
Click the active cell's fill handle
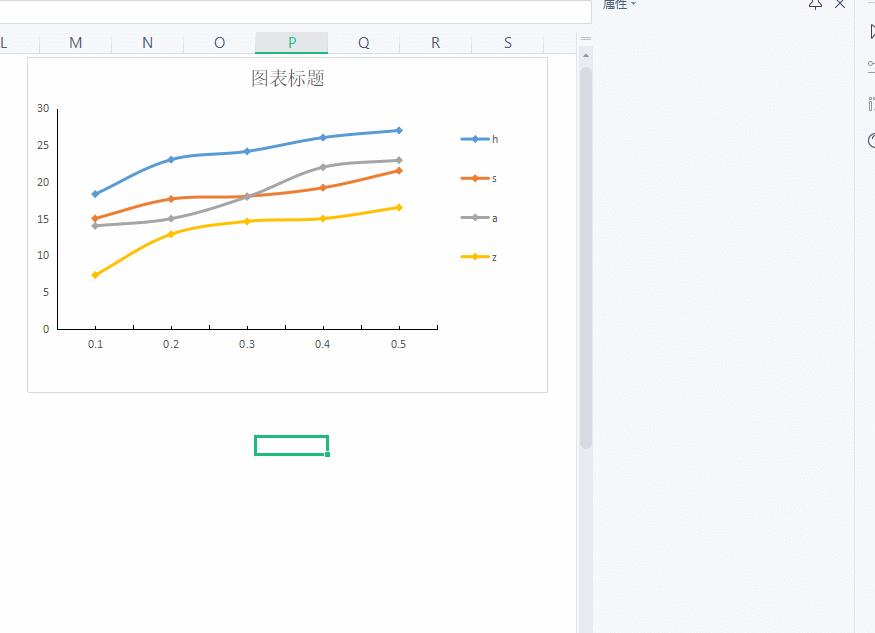[x=328, y=454]
